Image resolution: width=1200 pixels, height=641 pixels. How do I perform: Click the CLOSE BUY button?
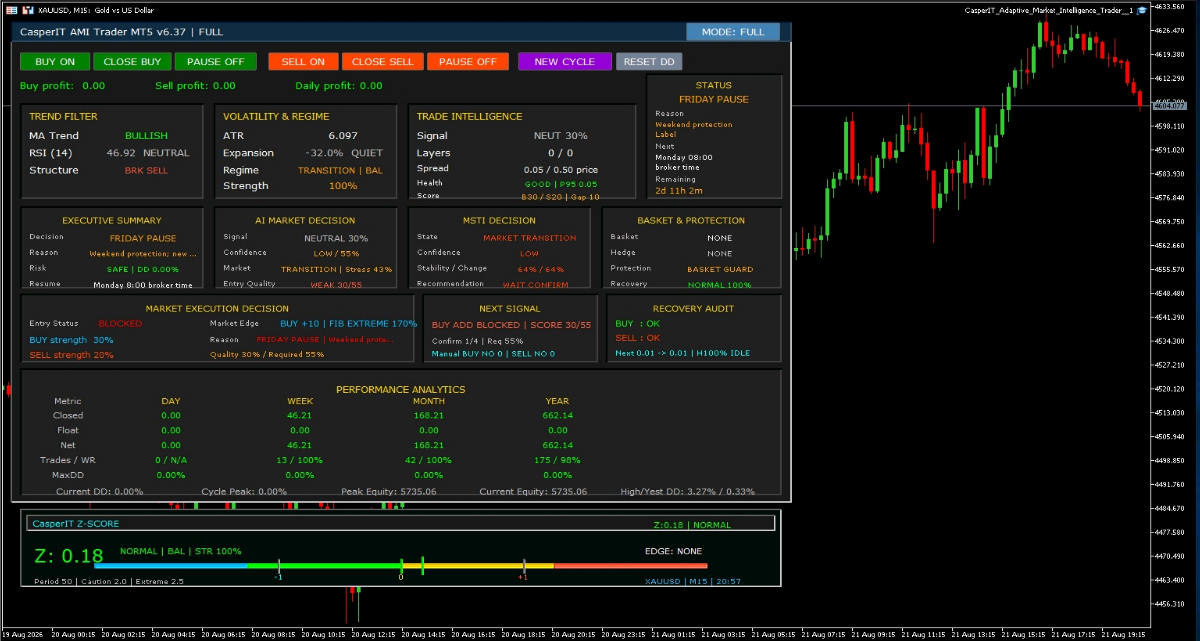pos(133,62)
